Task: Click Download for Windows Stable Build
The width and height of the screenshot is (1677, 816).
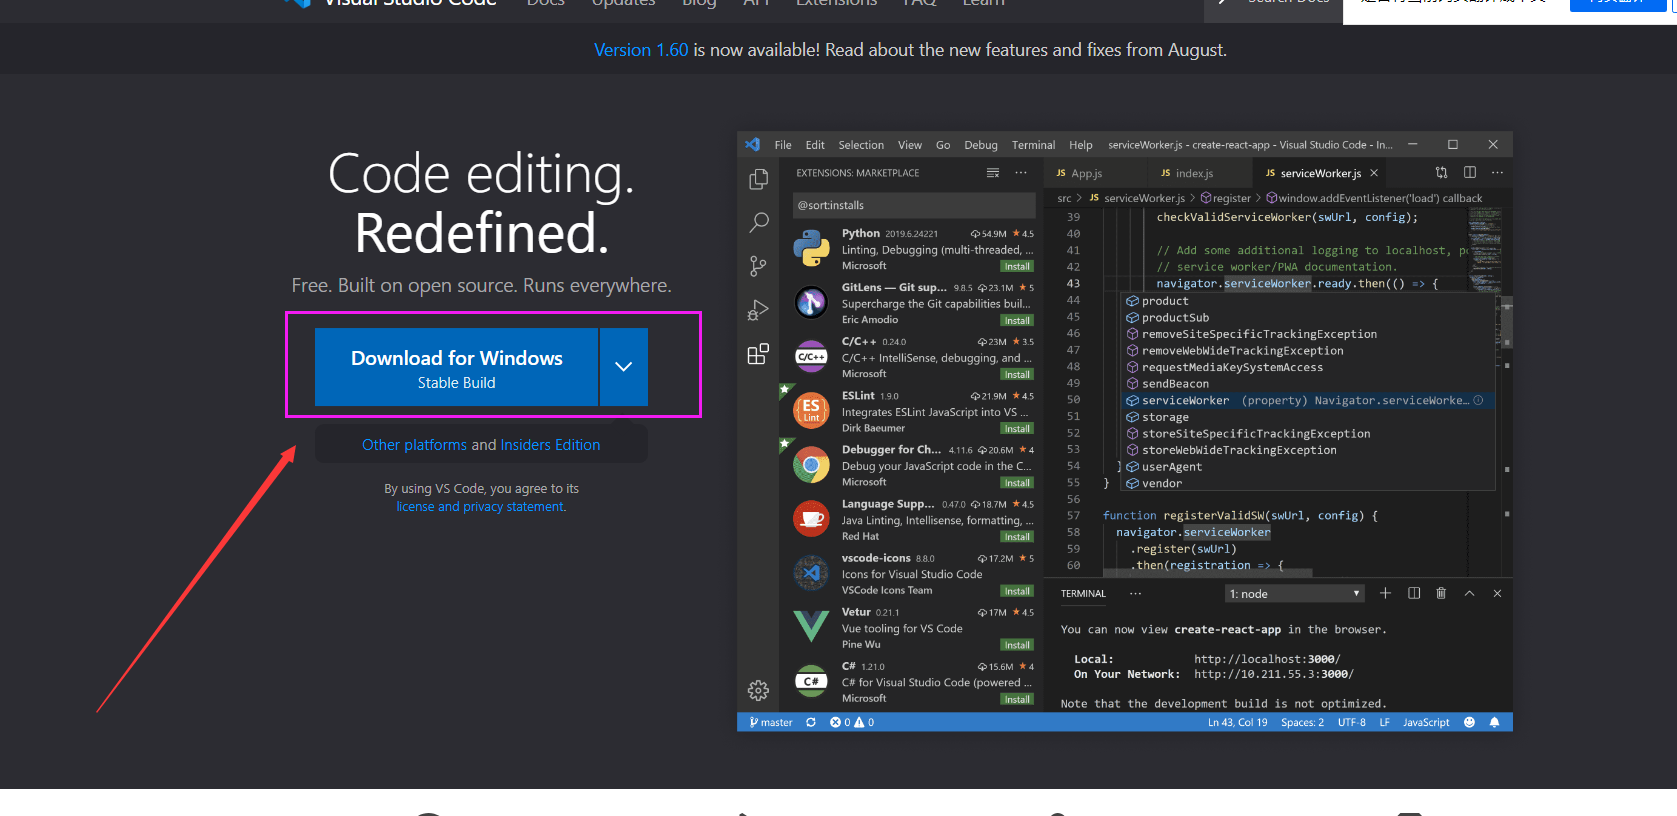Action: pyautogui.click(x=456, y=367)
